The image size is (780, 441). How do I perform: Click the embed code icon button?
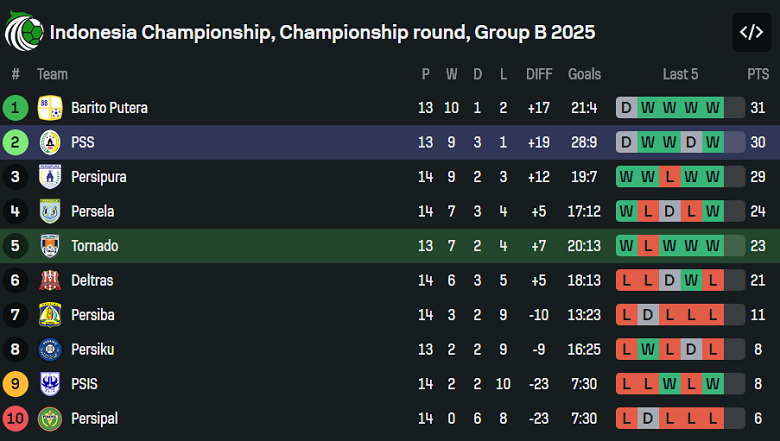pos(751,32)
